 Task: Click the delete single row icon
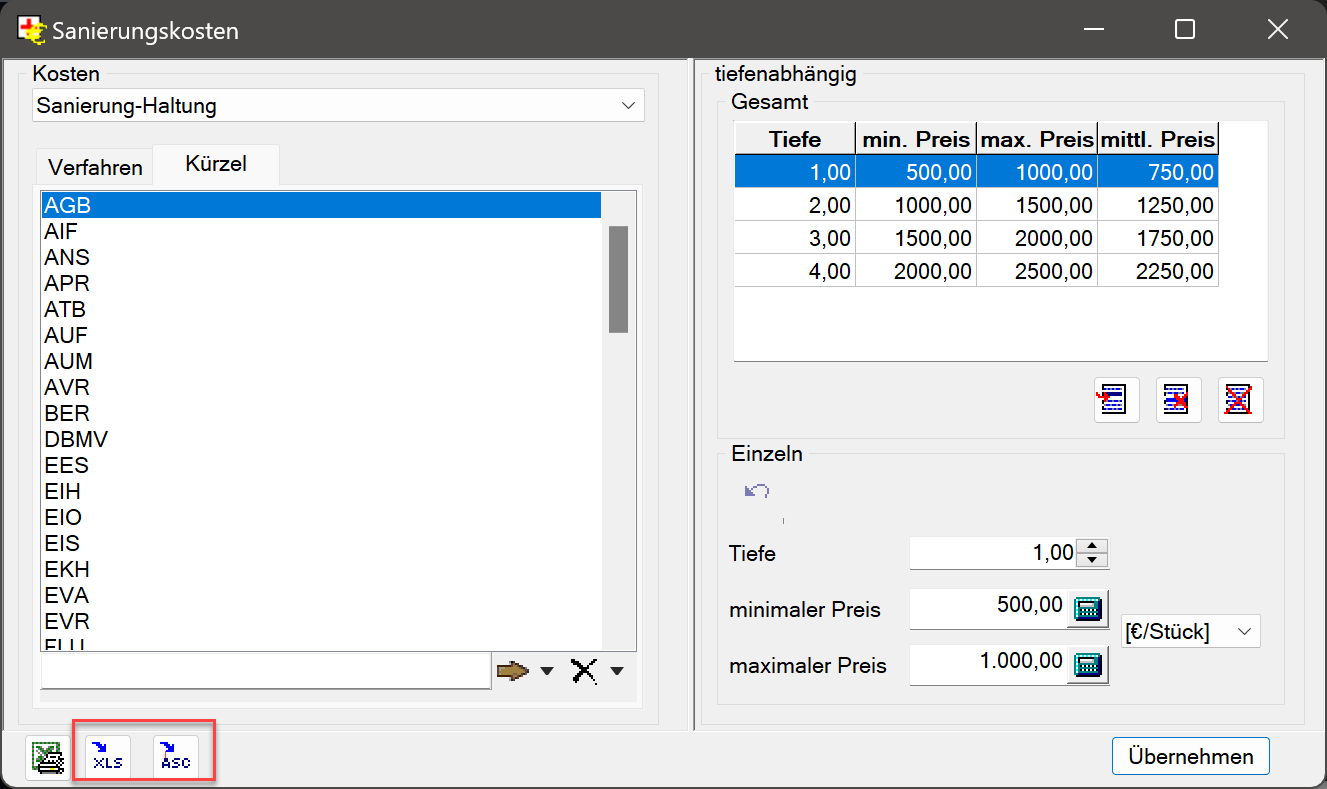coord(1178,401)
